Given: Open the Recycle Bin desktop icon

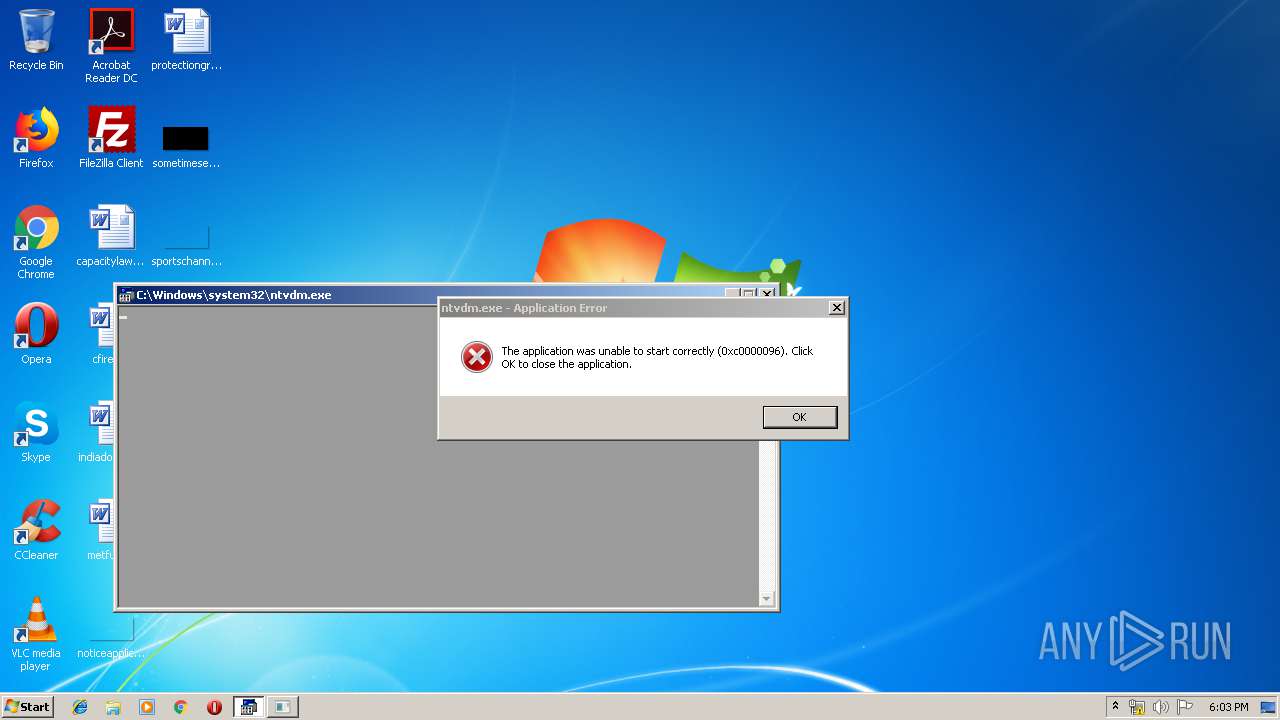Looking at the screenshot, I should pos(36,41).
